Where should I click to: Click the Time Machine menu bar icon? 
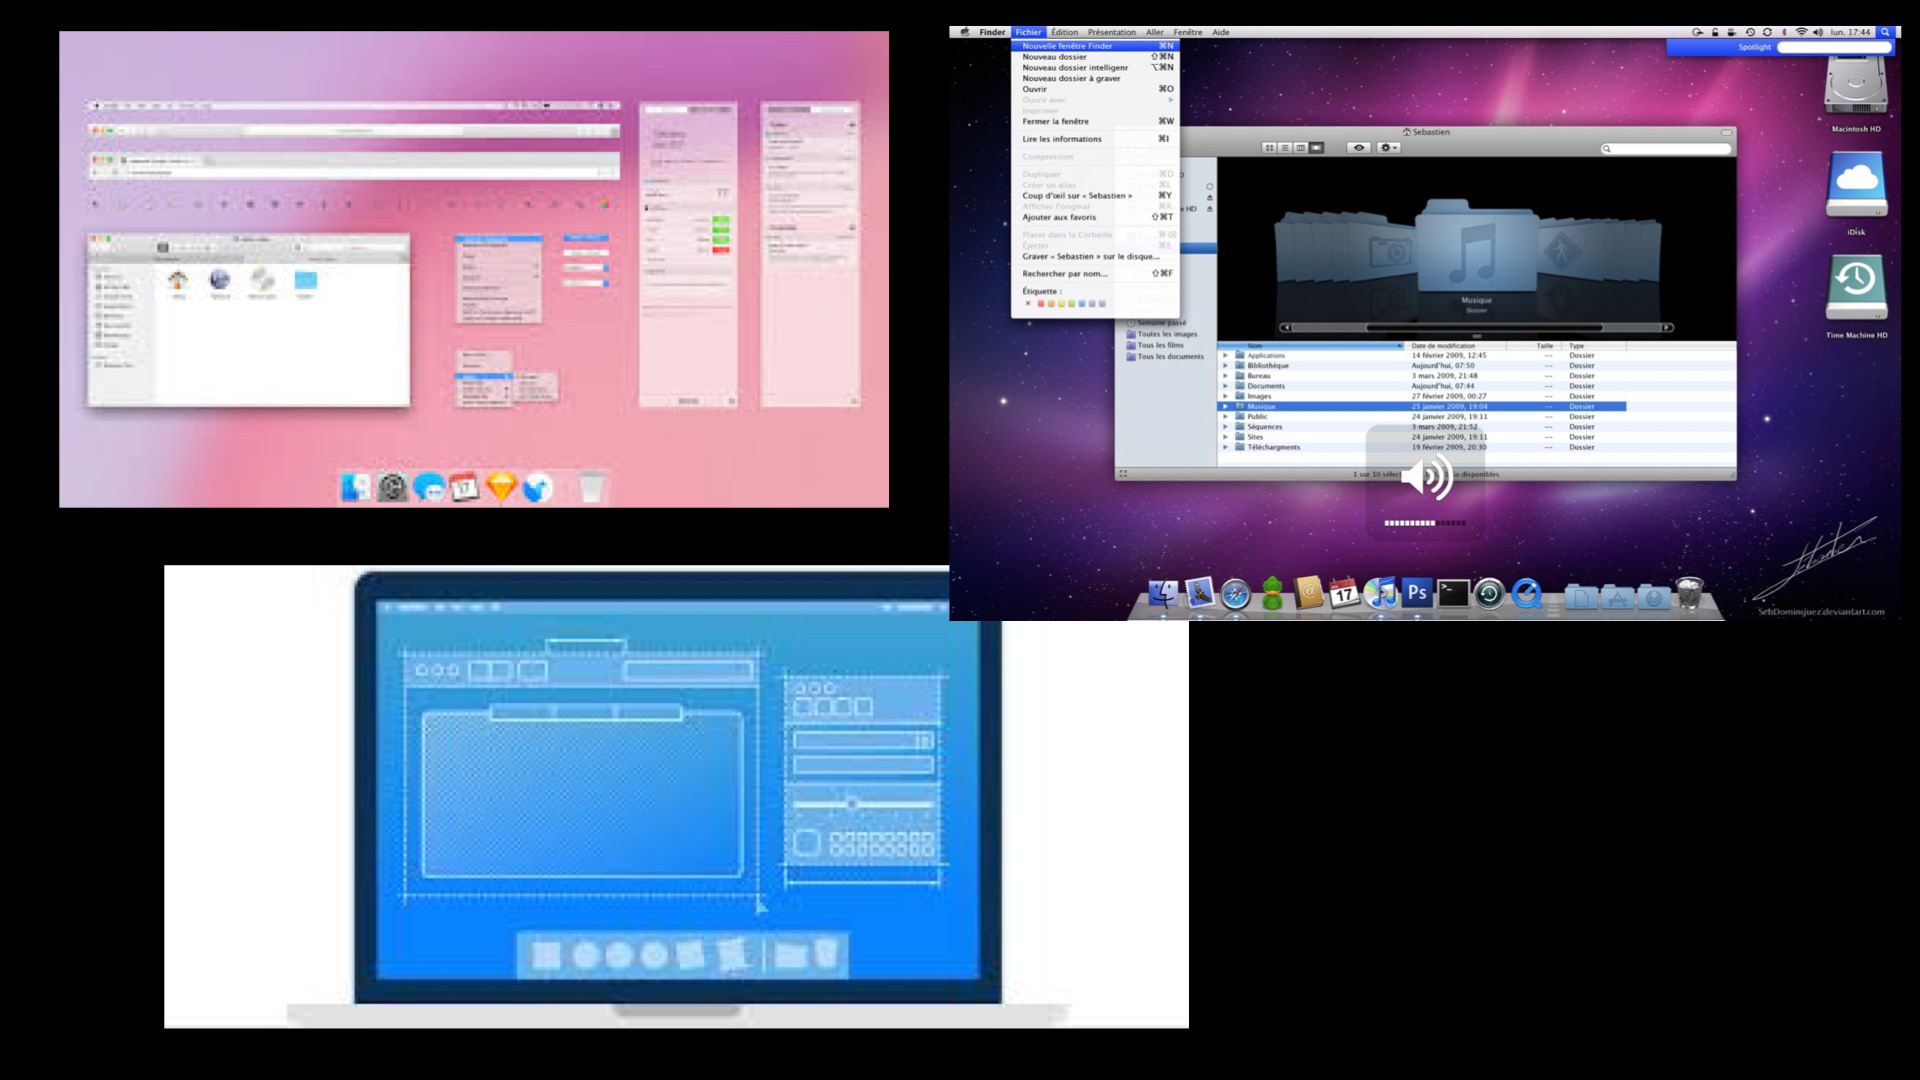[x=1750, y=32]
